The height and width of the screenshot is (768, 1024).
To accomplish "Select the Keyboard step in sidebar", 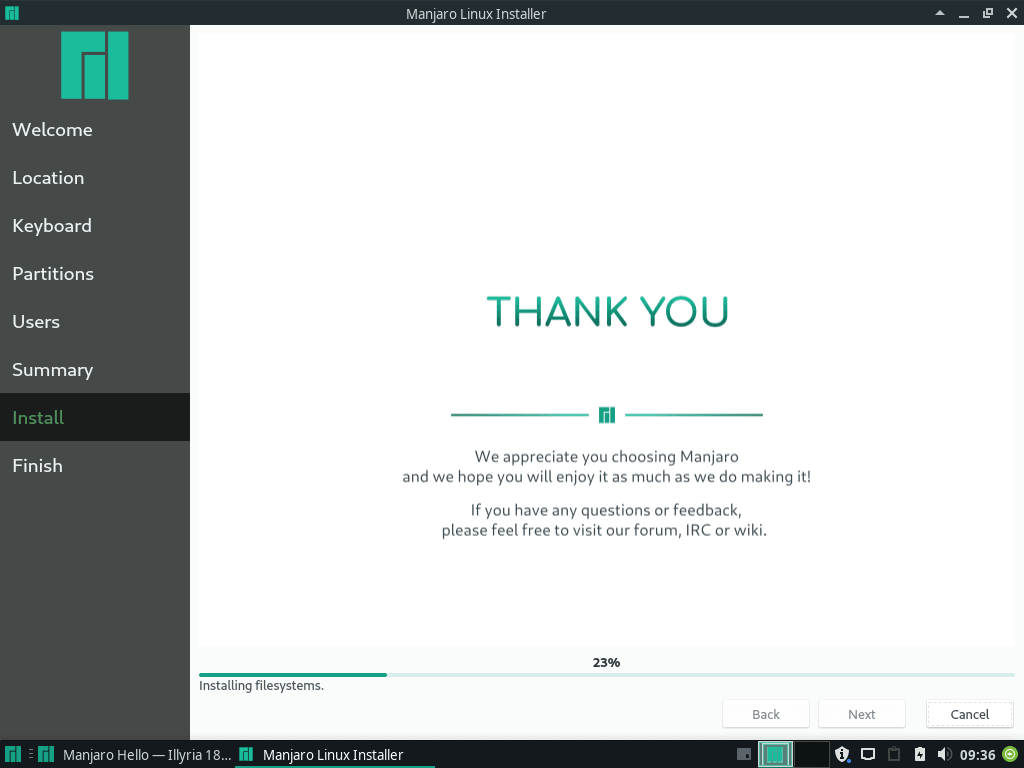I will 95,225.
